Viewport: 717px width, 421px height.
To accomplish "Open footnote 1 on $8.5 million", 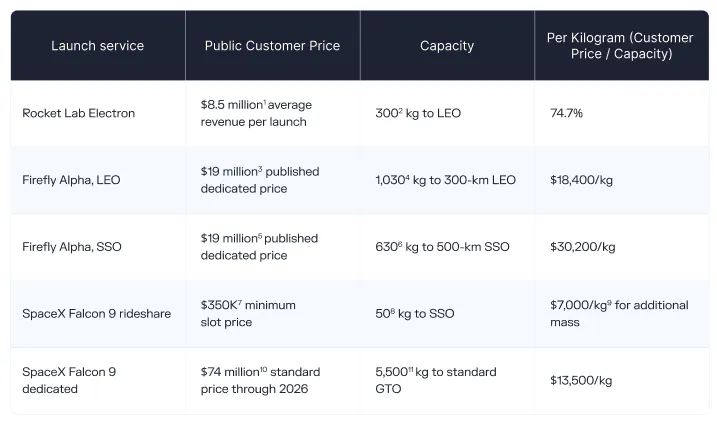I will coord(265,102).
